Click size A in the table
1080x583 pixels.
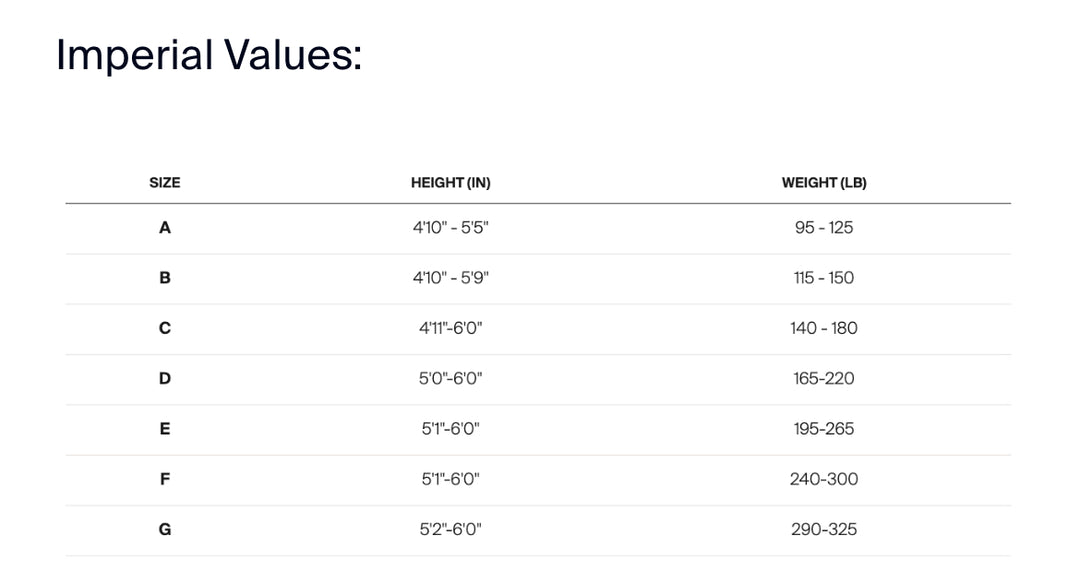click(165, 228)
